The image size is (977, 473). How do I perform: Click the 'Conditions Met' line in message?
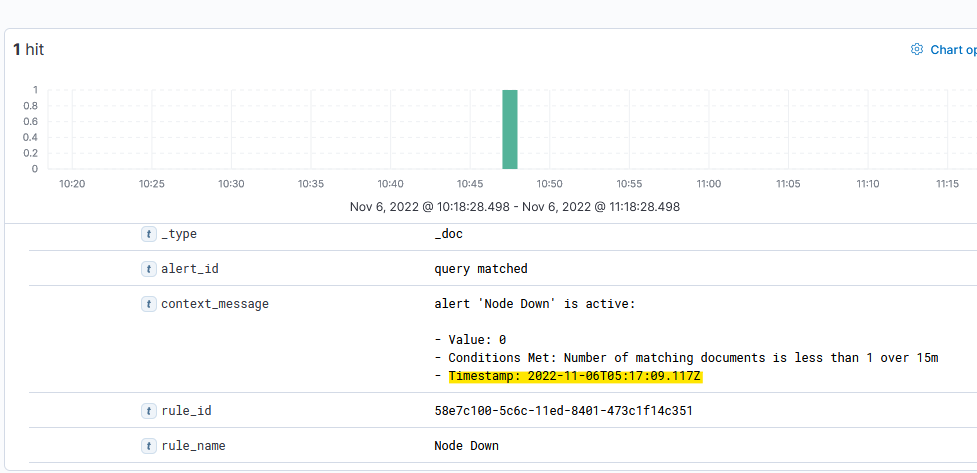coord(687,358)
